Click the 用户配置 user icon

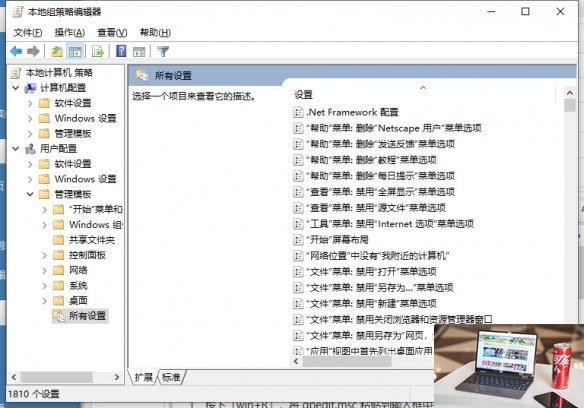[x=30, y=149]
